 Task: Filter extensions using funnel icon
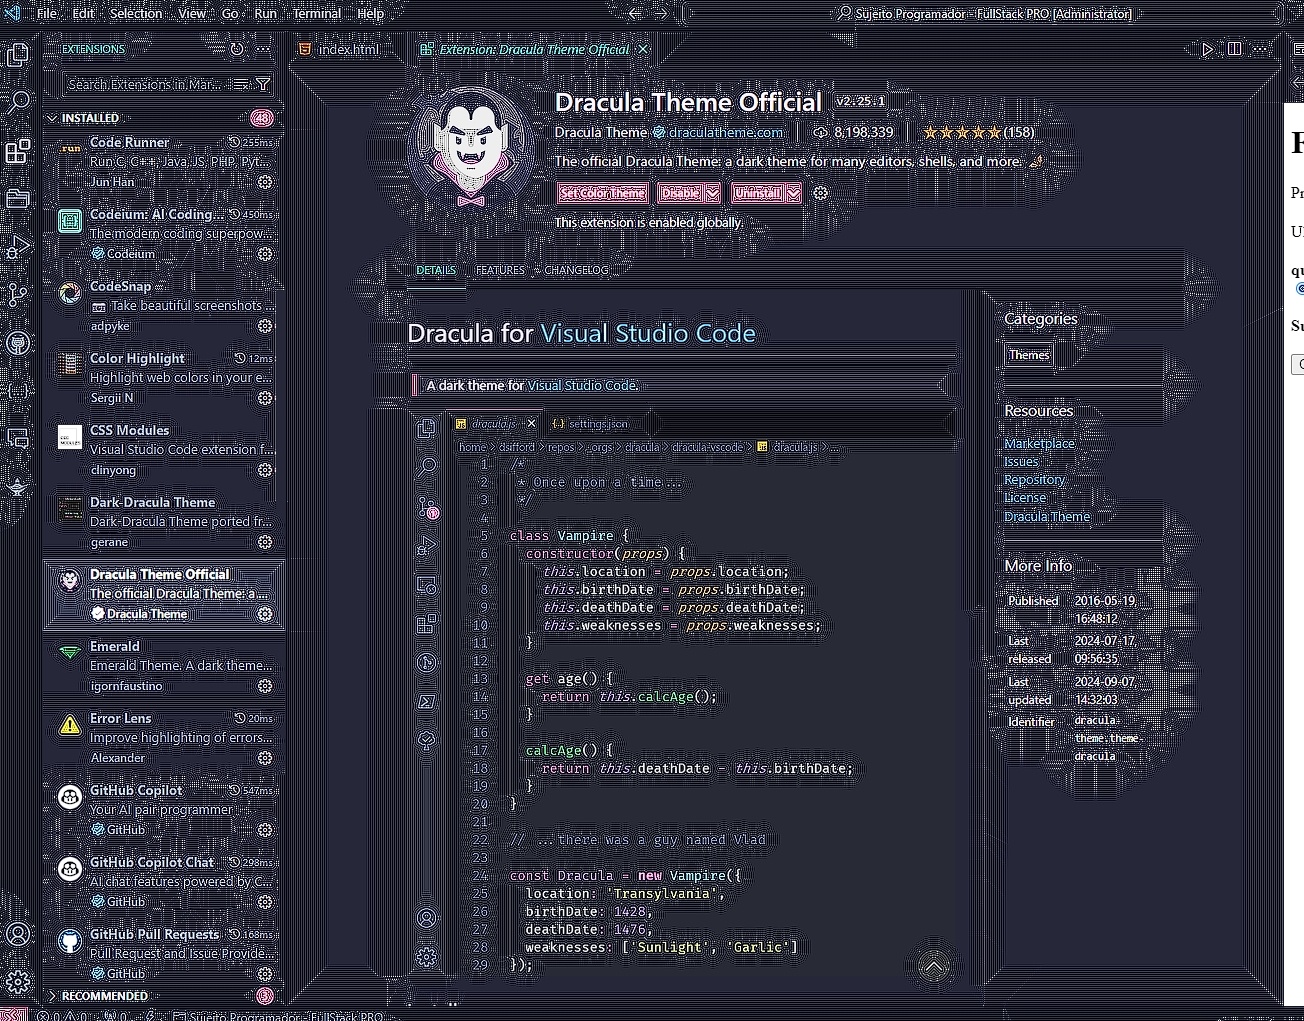pyautogui.click(x=263, y=85)
